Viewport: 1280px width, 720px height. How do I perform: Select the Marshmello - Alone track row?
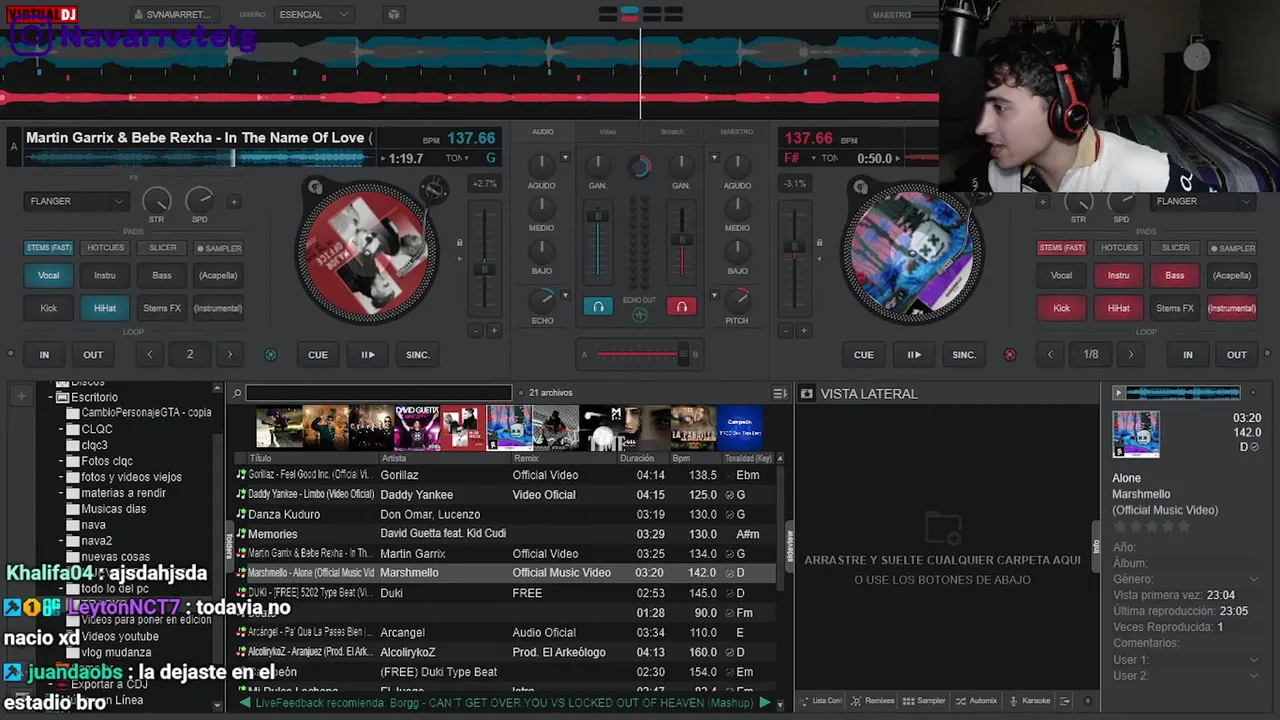click(504, 573)
